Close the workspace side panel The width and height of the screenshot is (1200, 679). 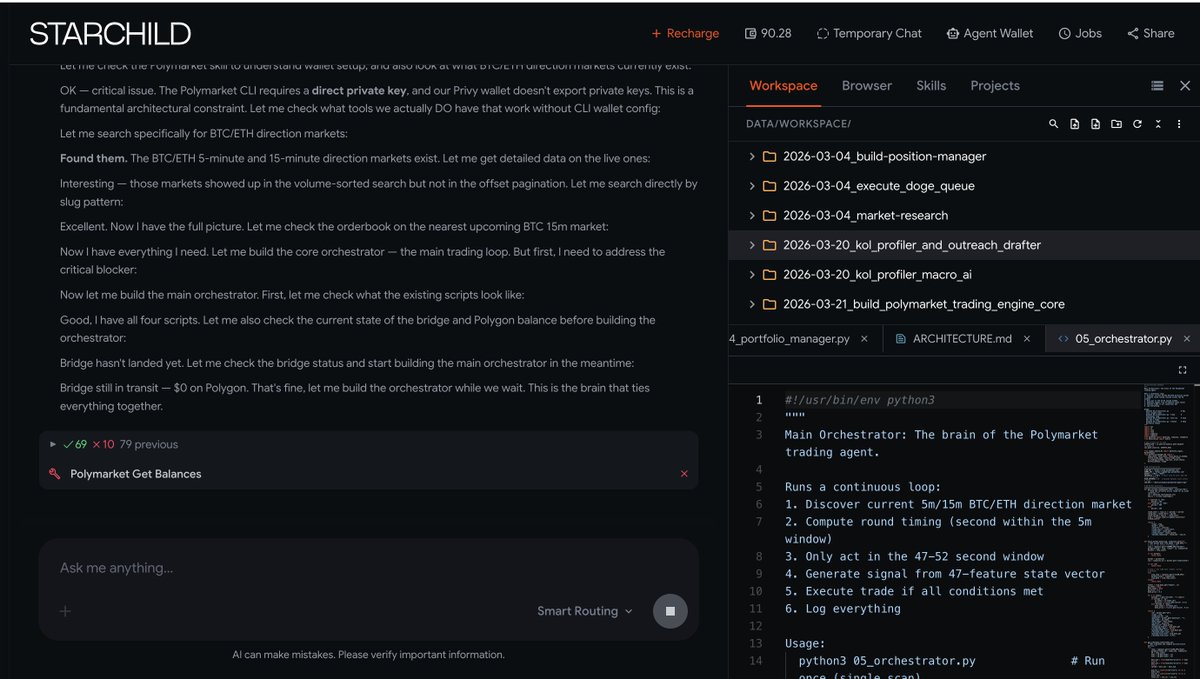click(x=1185, y=86)
